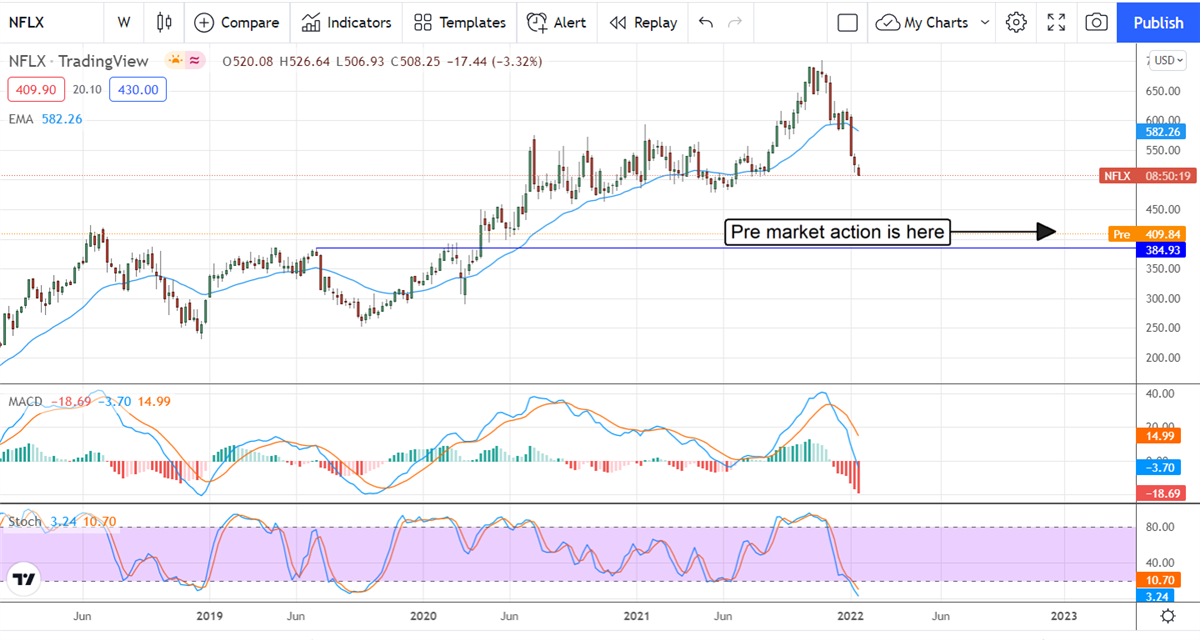
Task: Change the W weekly interval
Action: pos(123,22)
